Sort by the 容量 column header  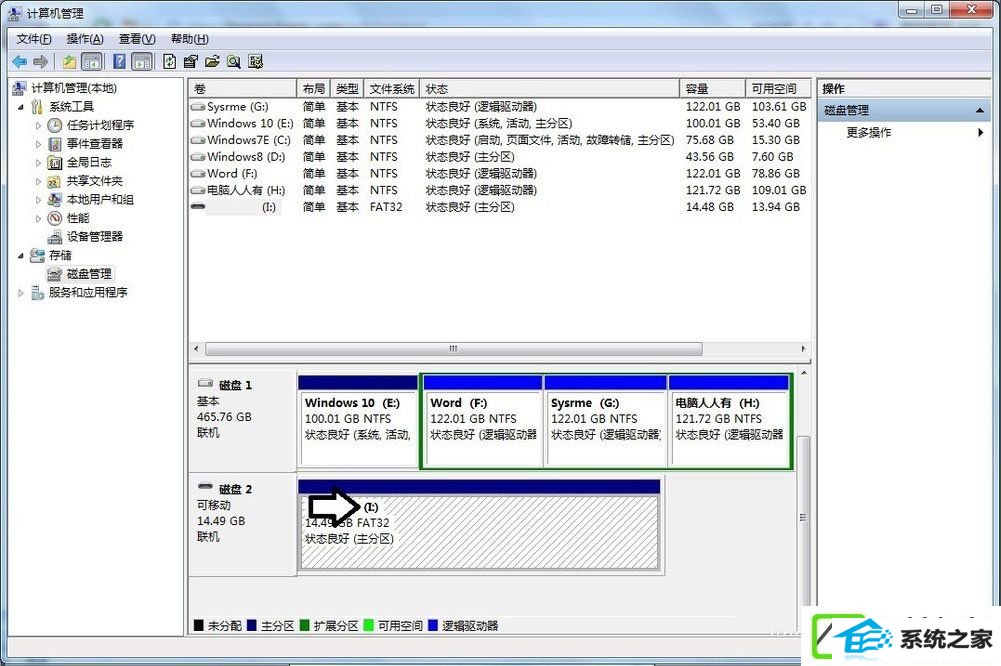coord(712,89)
